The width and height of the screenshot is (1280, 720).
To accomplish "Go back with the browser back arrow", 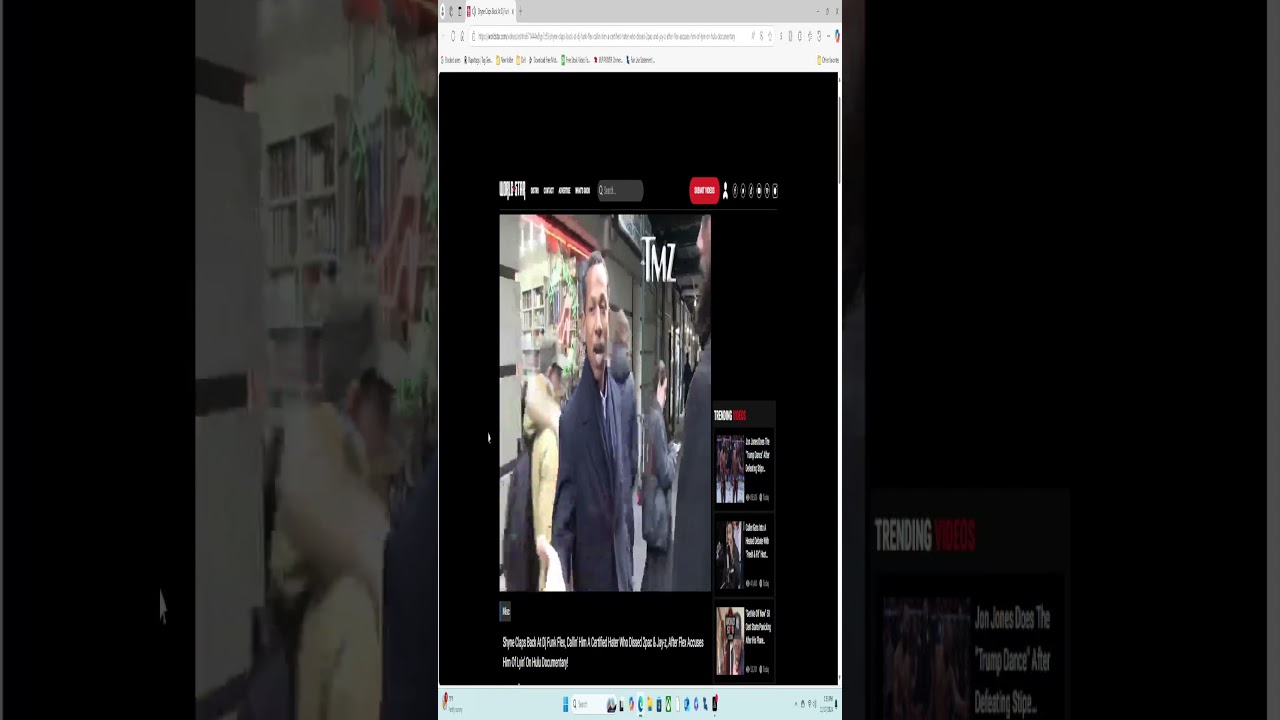I will click(444, 36).
